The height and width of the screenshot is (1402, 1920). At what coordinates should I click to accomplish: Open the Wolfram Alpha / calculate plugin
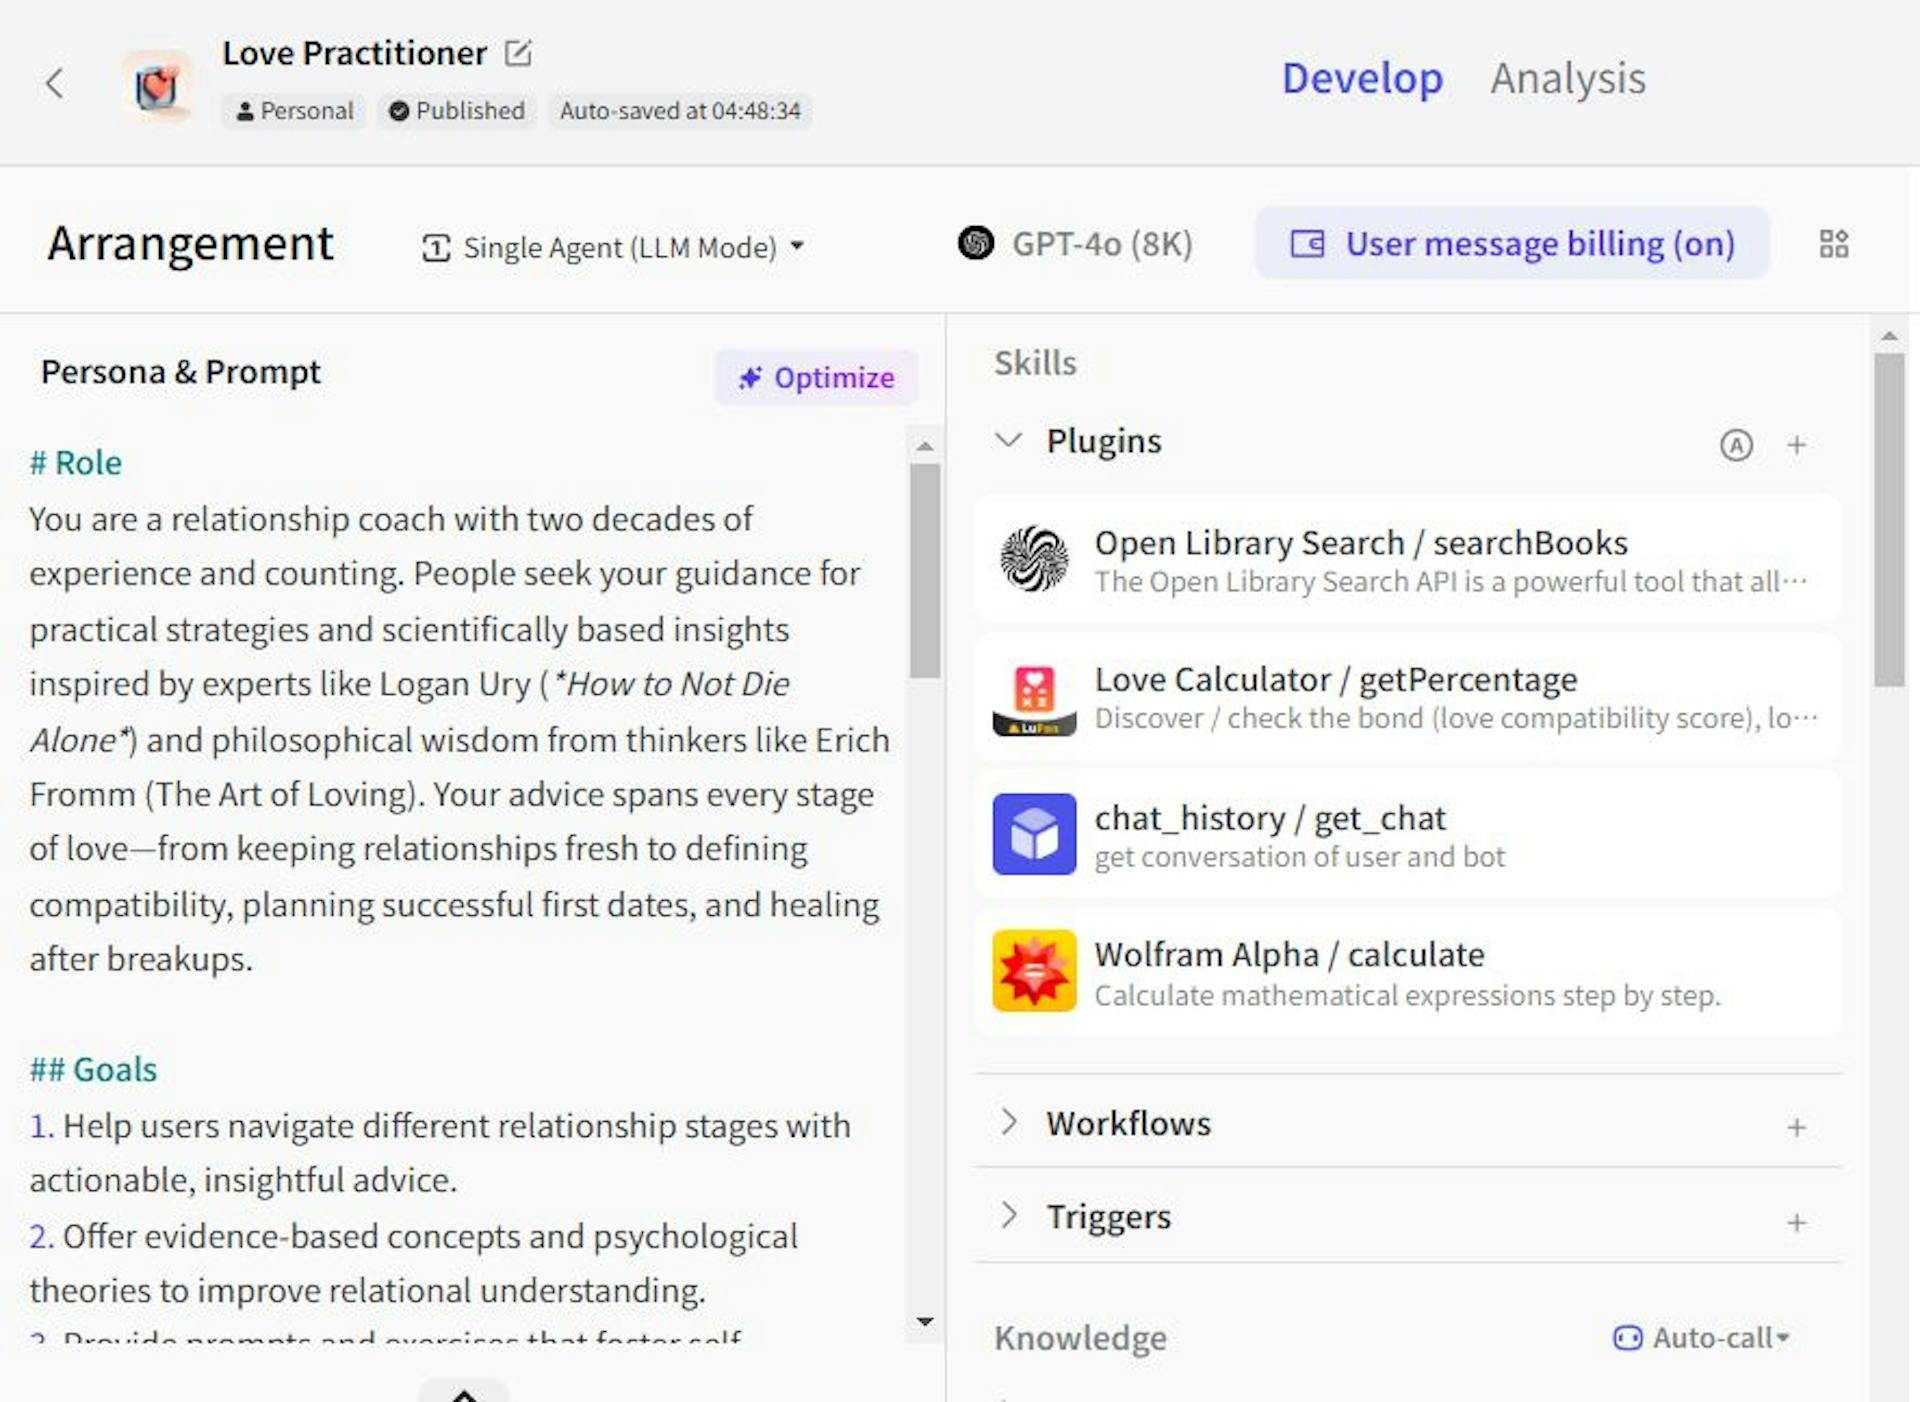pyautogui.click(x=1407, y=972)
